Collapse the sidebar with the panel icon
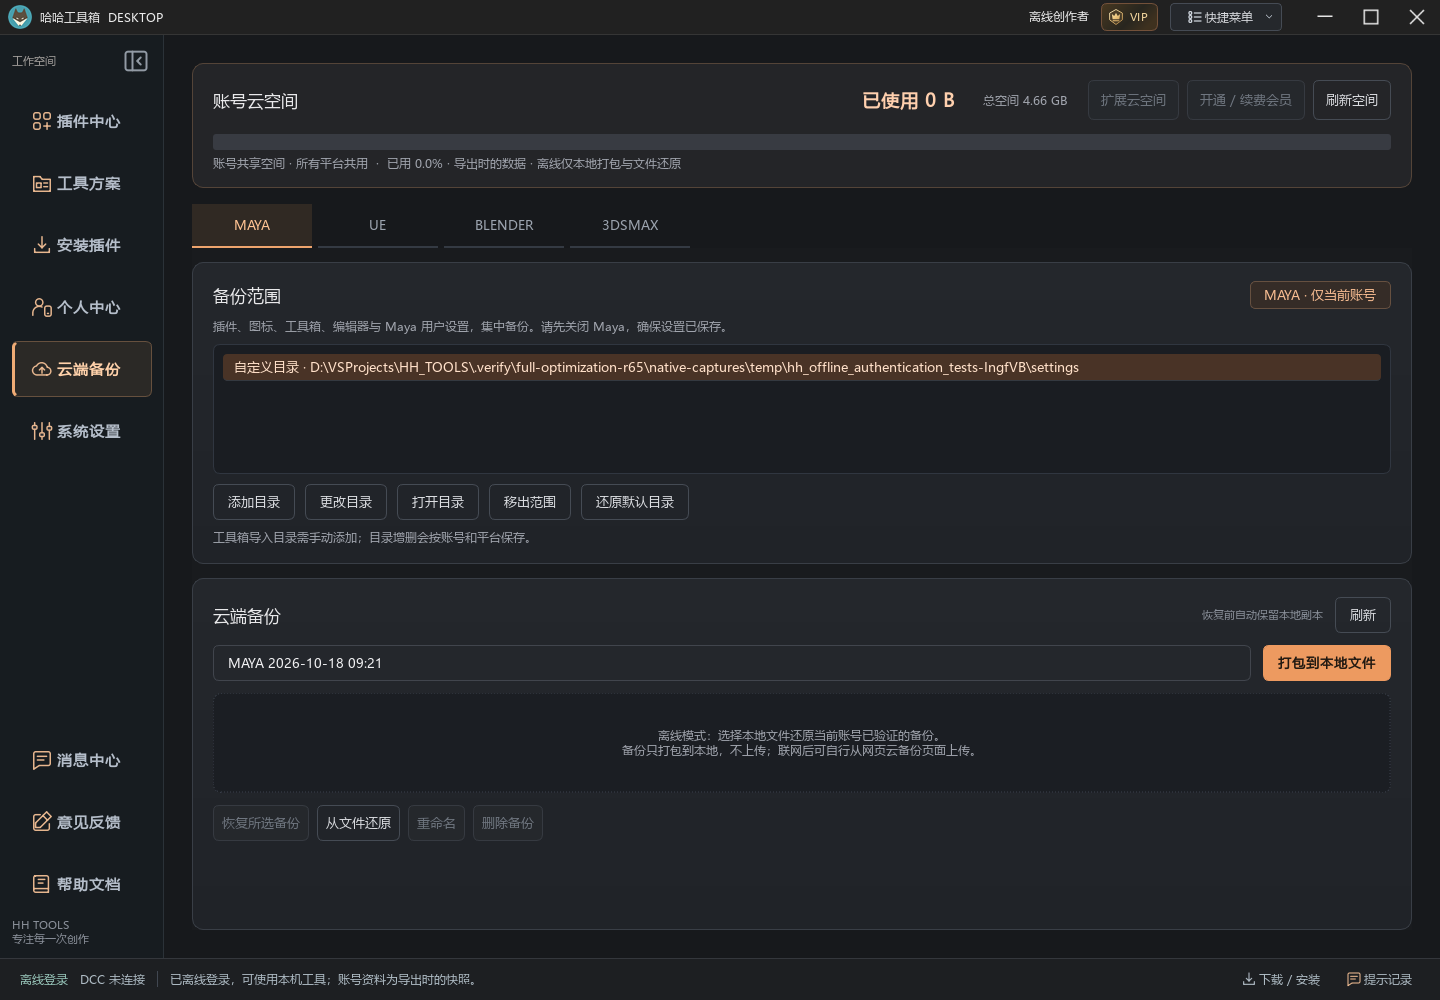 [x=136, y=61]
